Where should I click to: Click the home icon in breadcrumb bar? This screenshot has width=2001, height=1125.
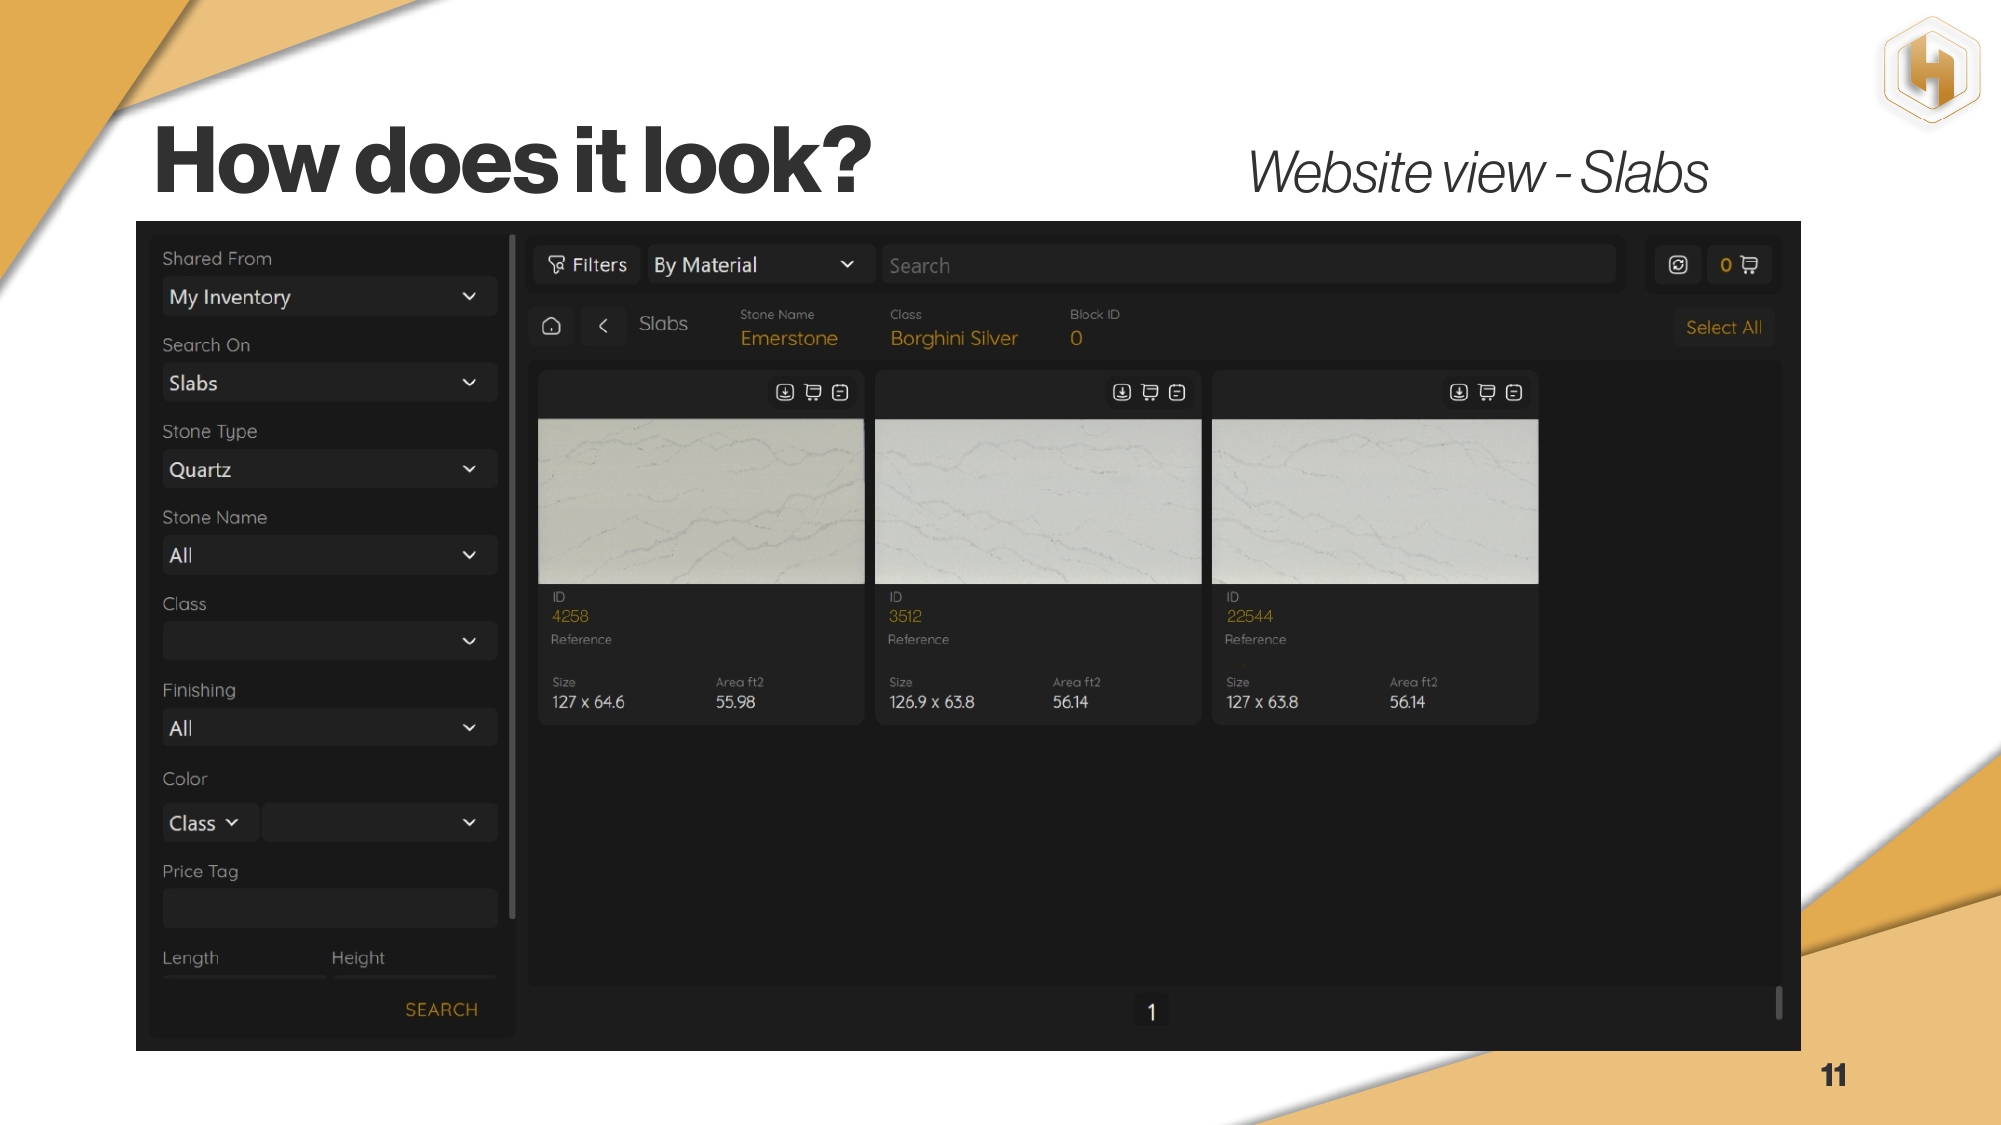pos(551,326)
